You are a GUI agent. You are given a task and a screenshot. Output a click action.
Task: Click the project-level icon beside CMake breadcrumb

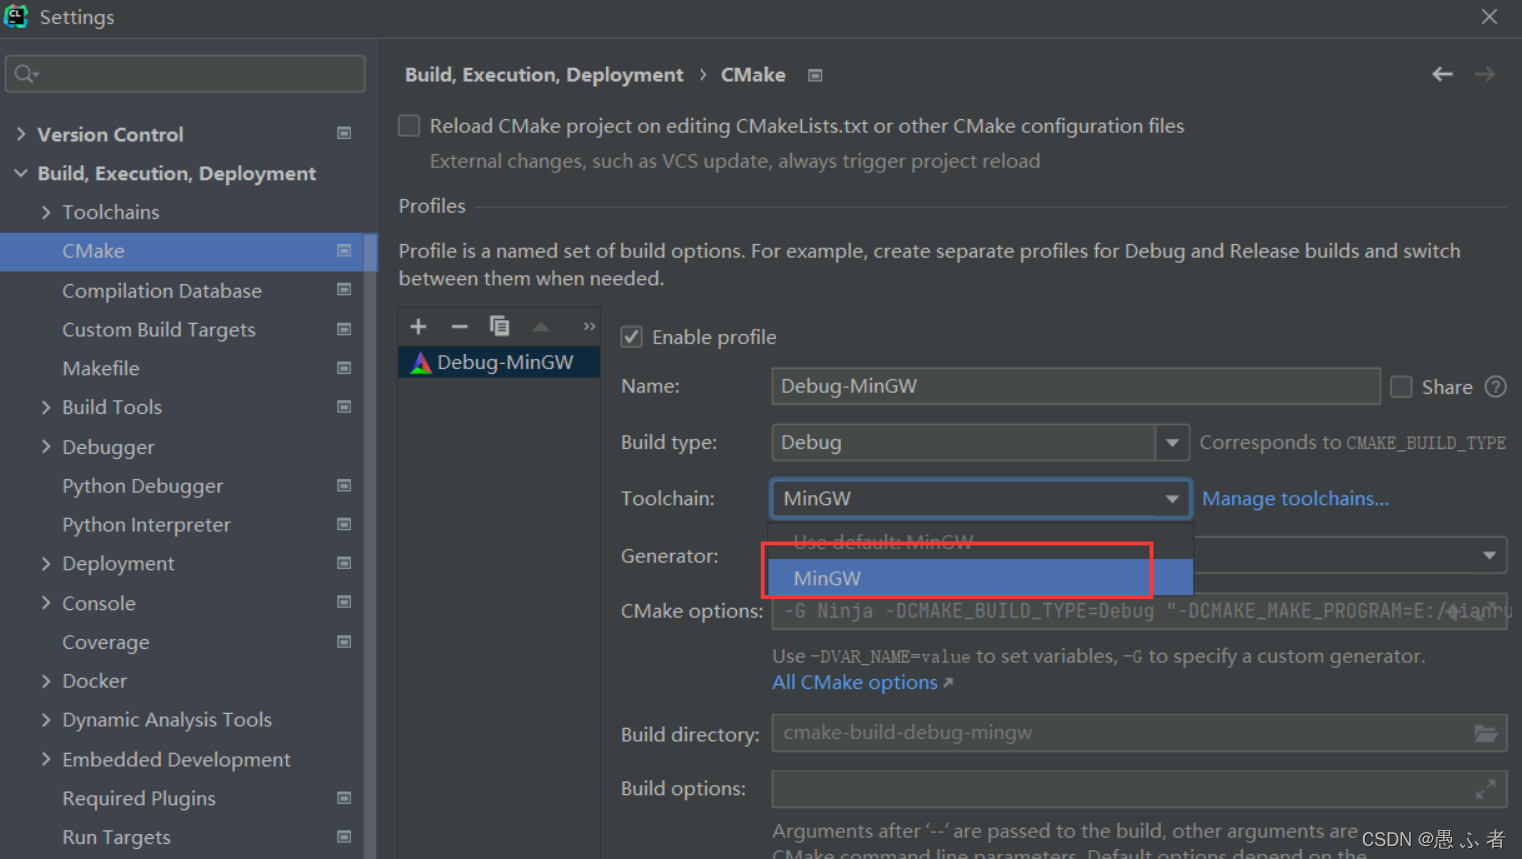pyautogui.click(x=815, y=75)
